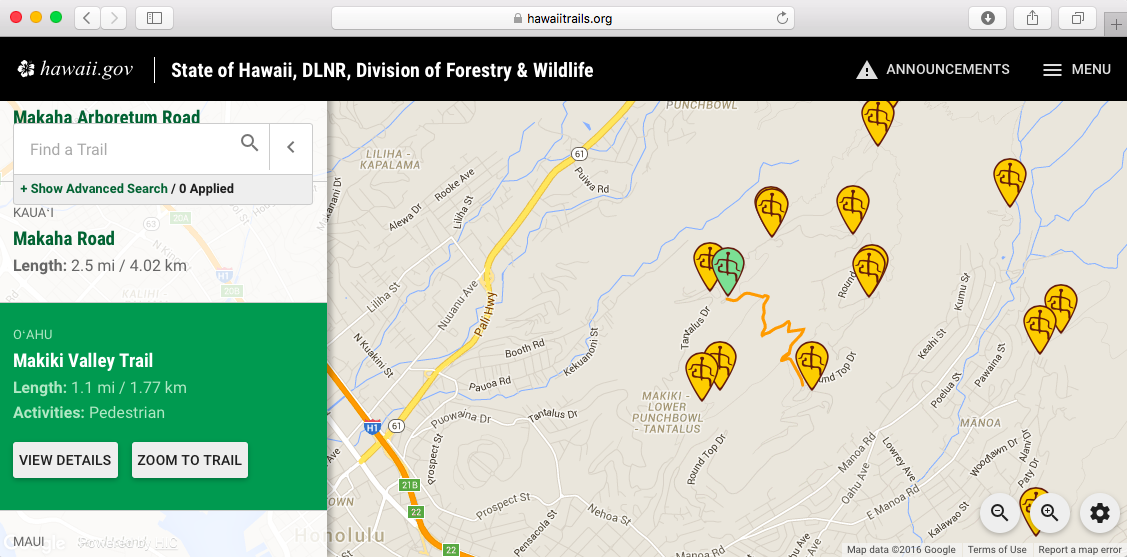
Task: Click the search magnifier icon in Find a Trail
Action: tap(250, 143)
